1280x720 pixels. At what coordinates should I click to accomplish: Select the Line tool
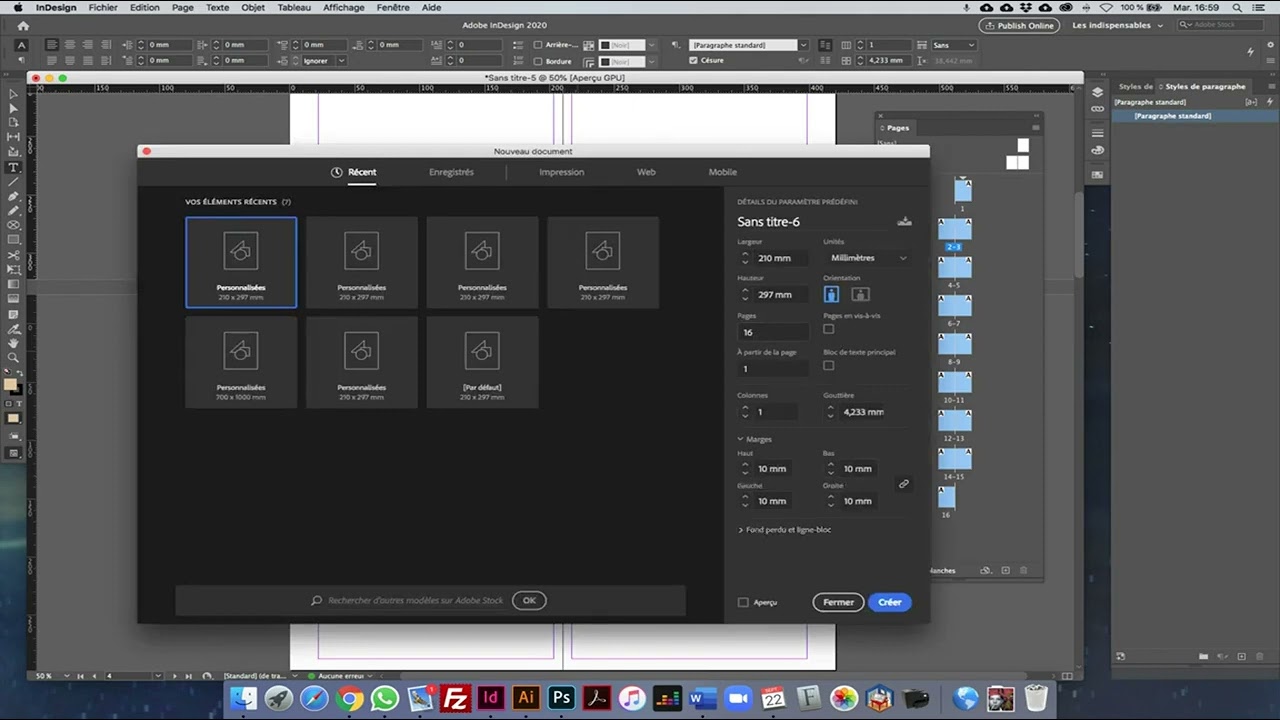(x=14, y=182)
